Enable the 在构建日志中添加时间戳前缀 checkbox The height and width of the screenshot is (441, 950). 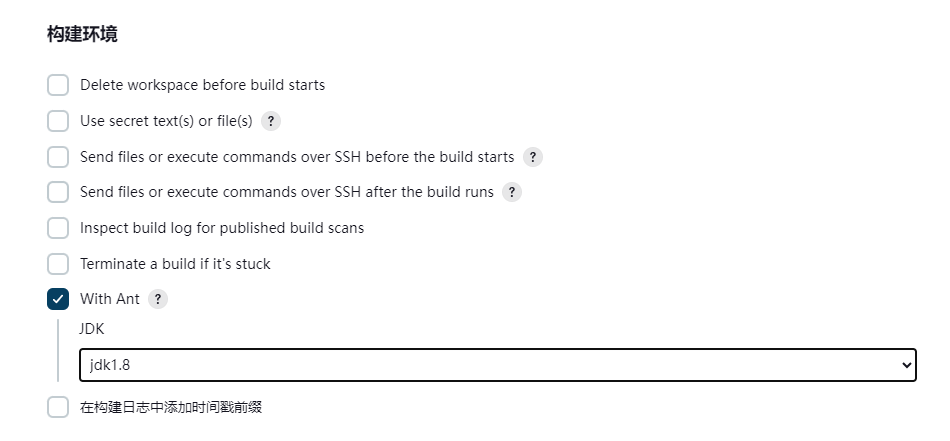[58, 407]
